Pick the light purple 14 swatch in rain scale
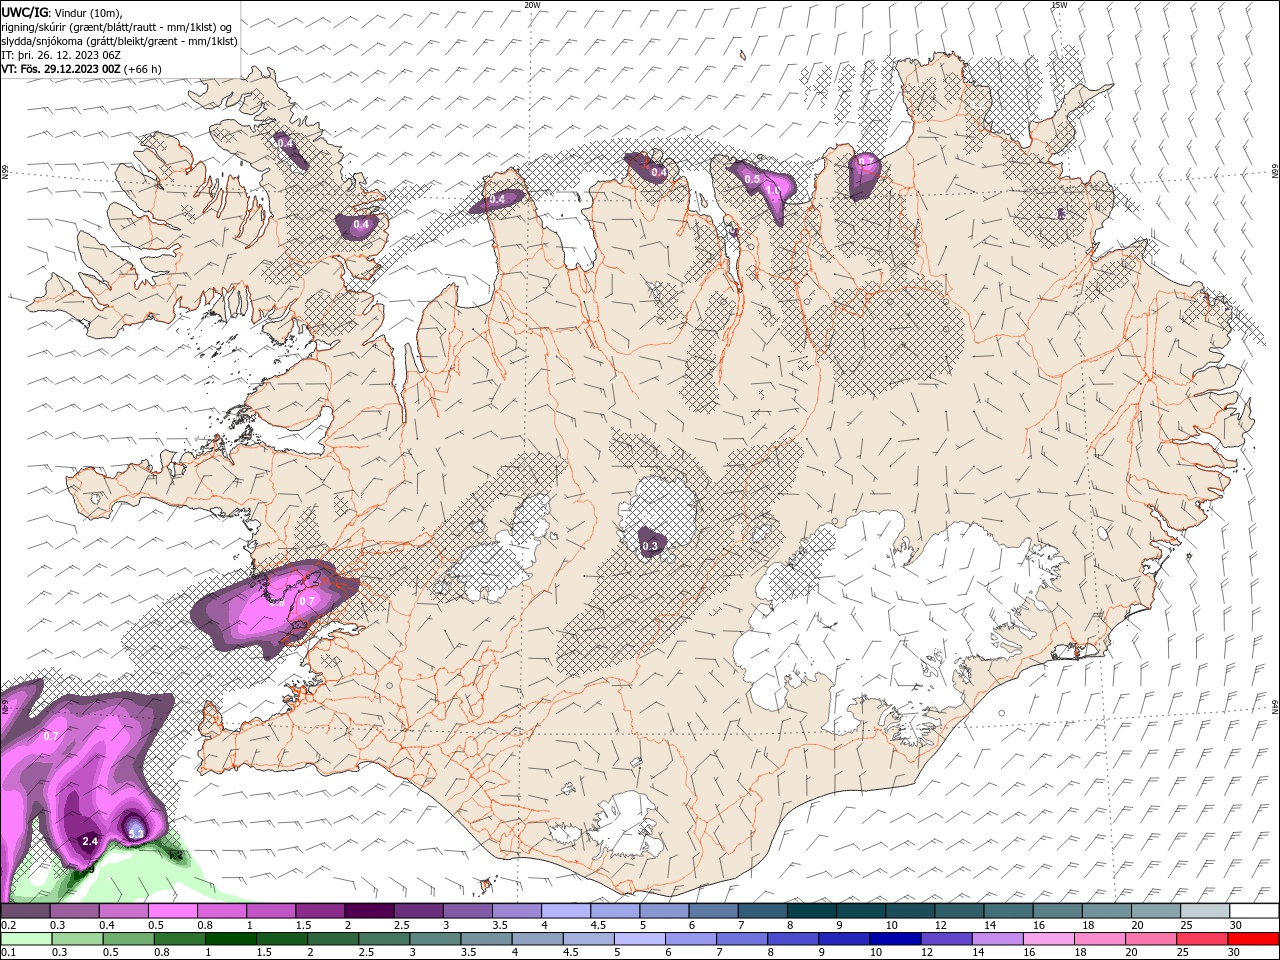The width and height of the screenshot is (1280, 960). coord(997,939)
